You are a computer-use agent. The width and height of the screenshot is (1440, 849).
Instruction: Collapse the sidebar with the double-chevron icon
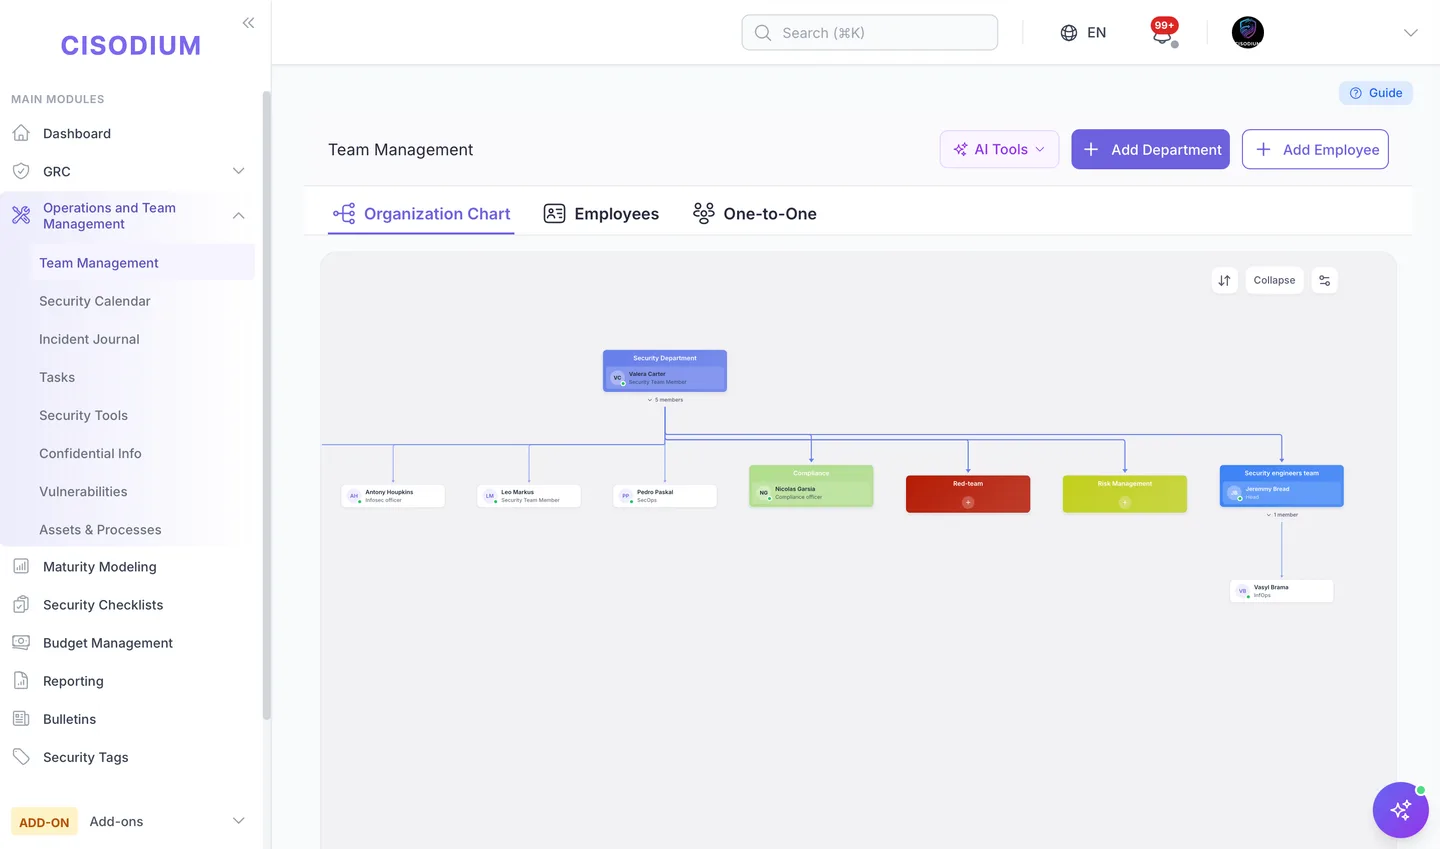coord(248,23)
